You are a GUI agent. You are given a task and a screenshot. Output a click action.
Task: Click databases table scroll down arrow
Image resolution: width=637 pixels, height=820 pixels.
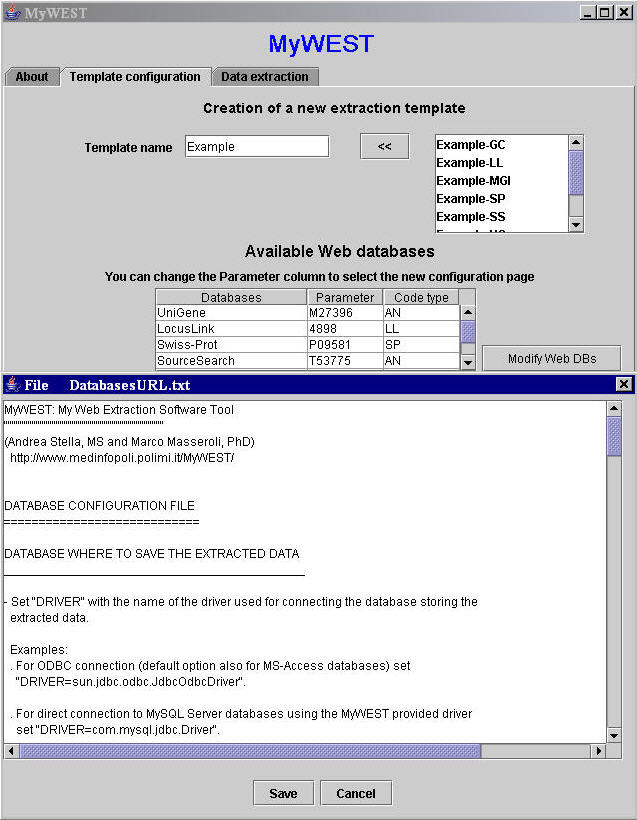click(468, 362)
